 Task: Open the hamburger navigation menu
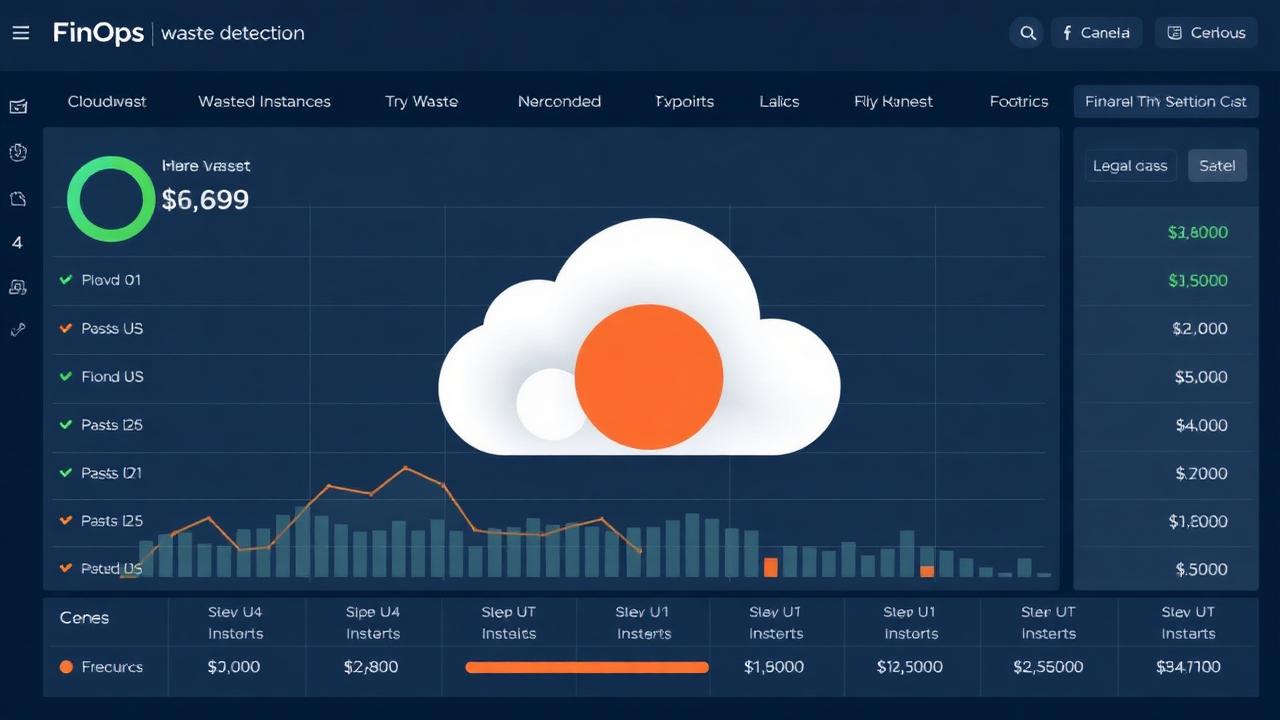20,32
